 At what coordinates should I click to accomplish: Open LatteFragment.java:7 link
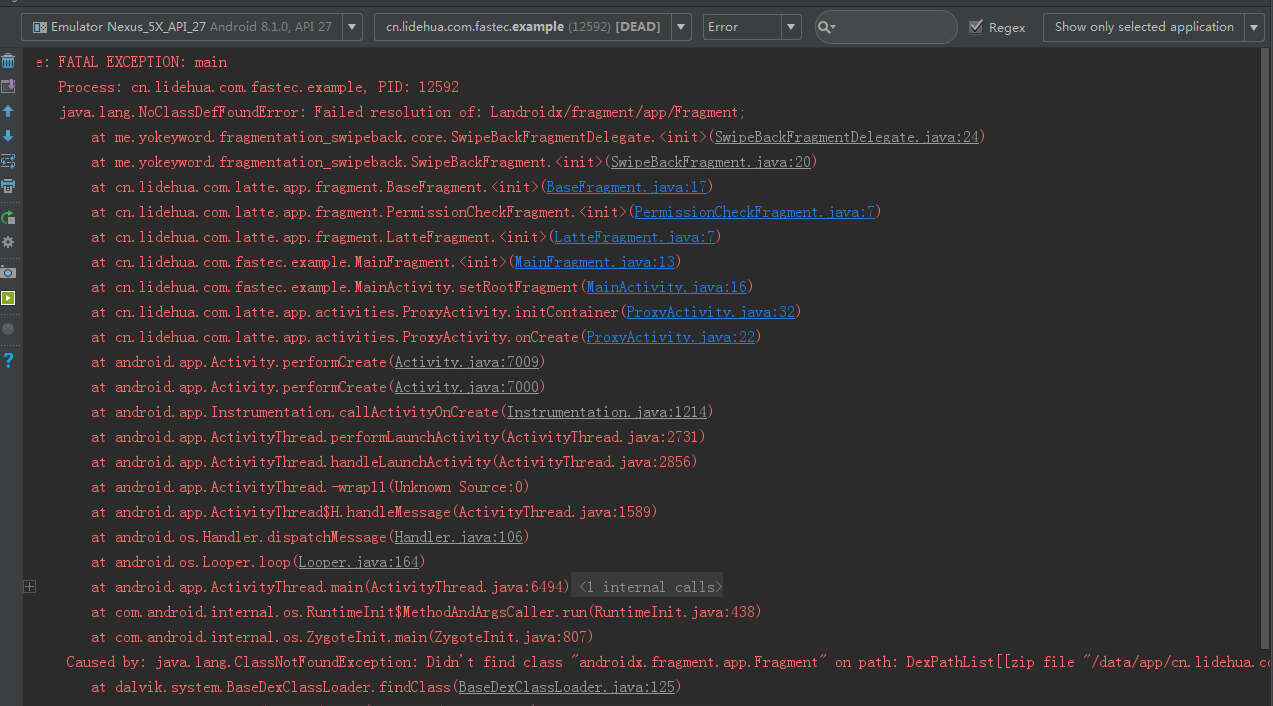634,237
